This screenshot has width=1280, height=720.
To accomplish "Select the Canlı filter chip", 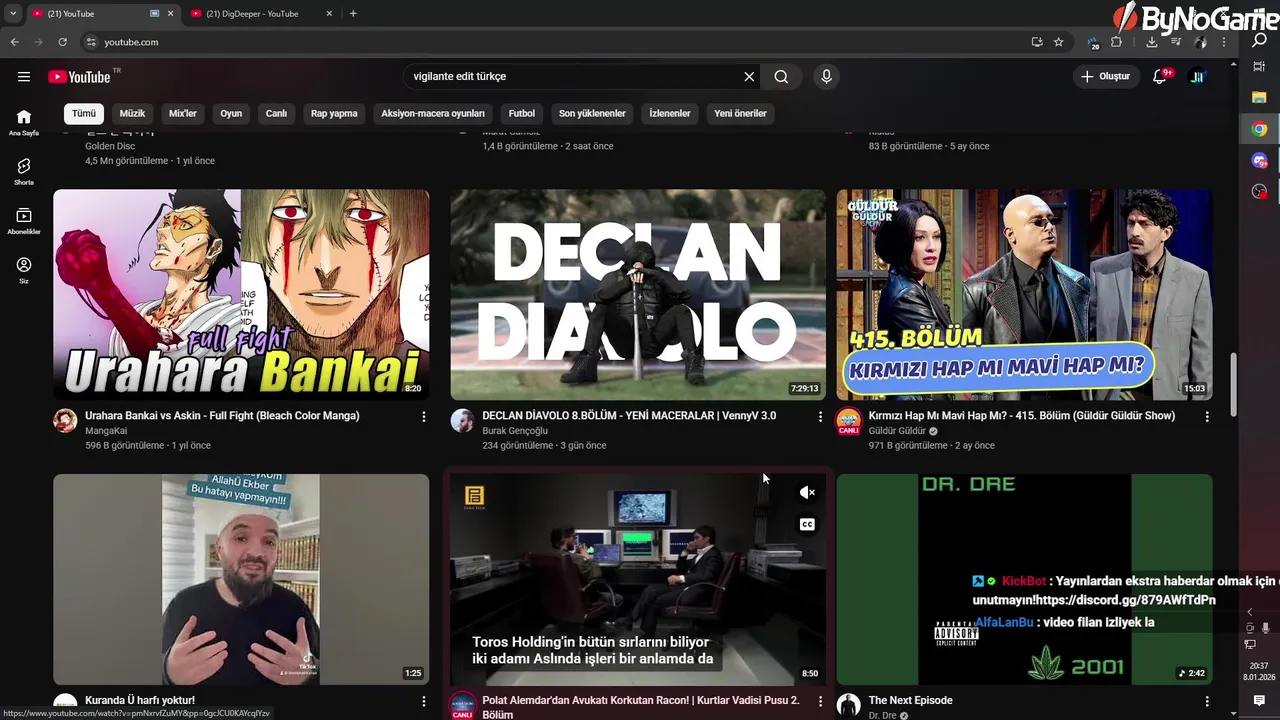I will pos(276,114).
